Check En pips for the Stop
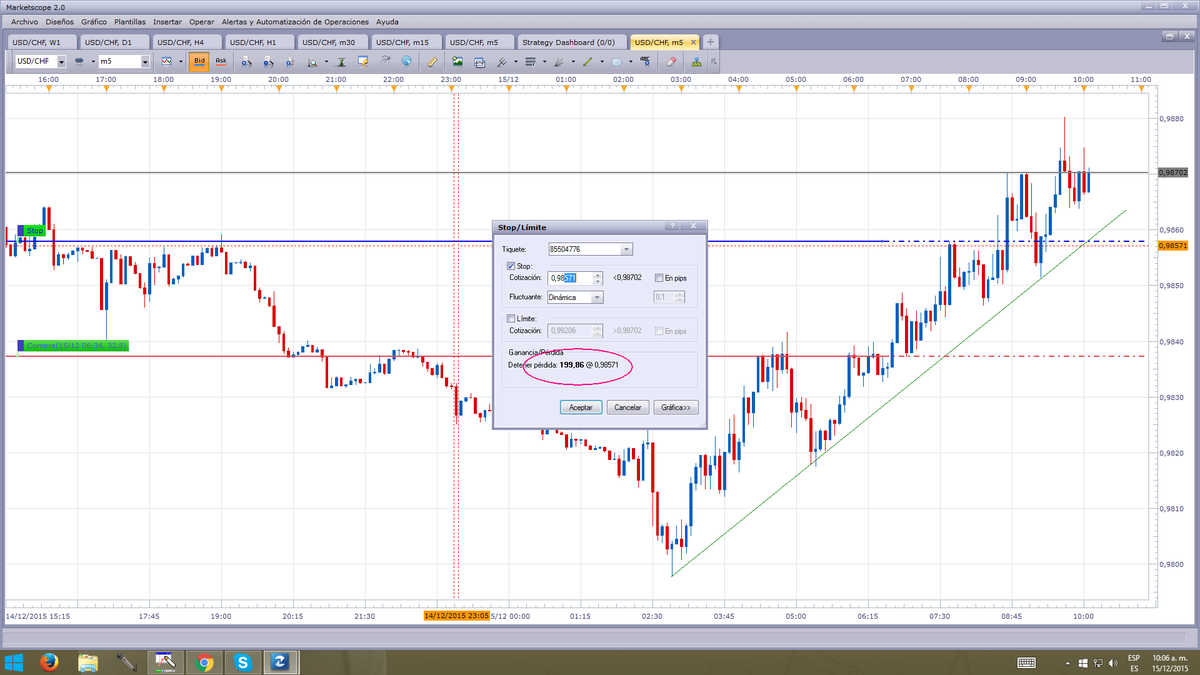Image resolution: width=1200 pixels, height=675 pixels. [659, 278]
